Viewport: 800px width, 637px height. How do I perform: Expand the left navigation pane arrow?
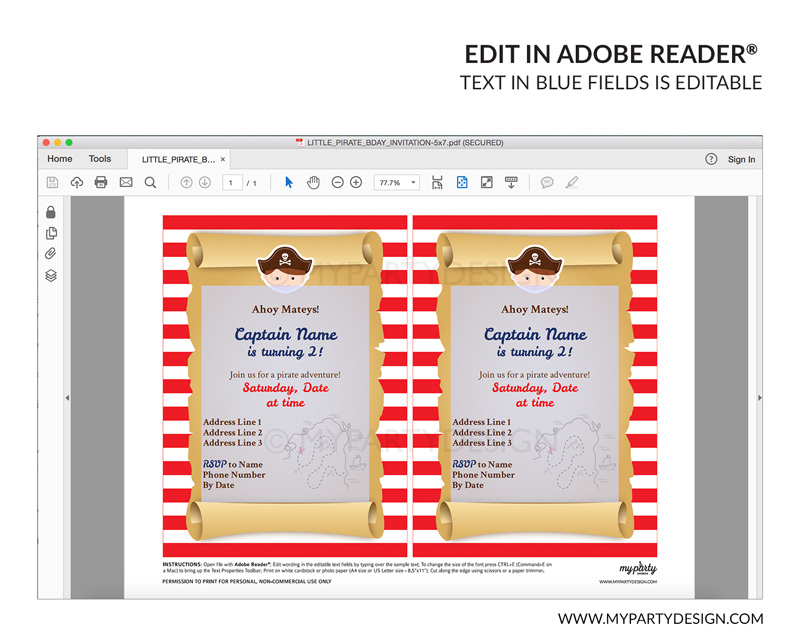point(66,398)
